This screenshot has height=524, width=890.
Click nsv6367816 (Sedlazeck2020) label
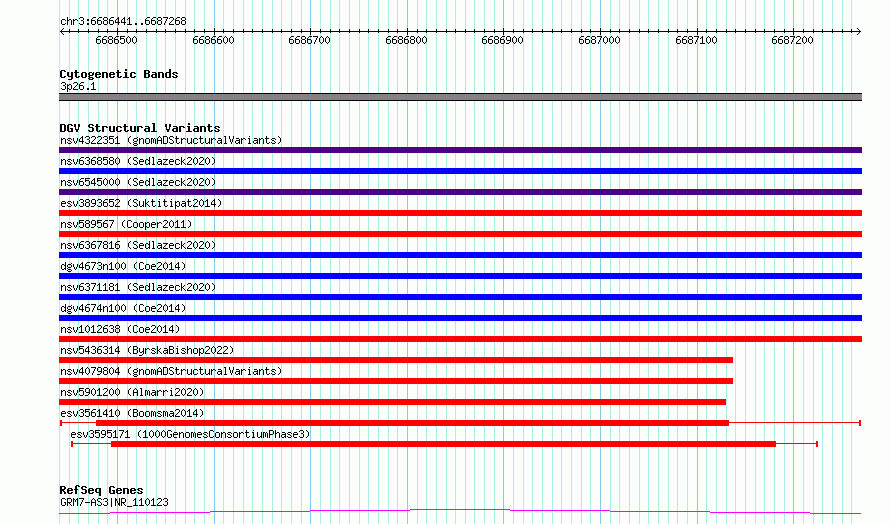(x=138, y=245)
